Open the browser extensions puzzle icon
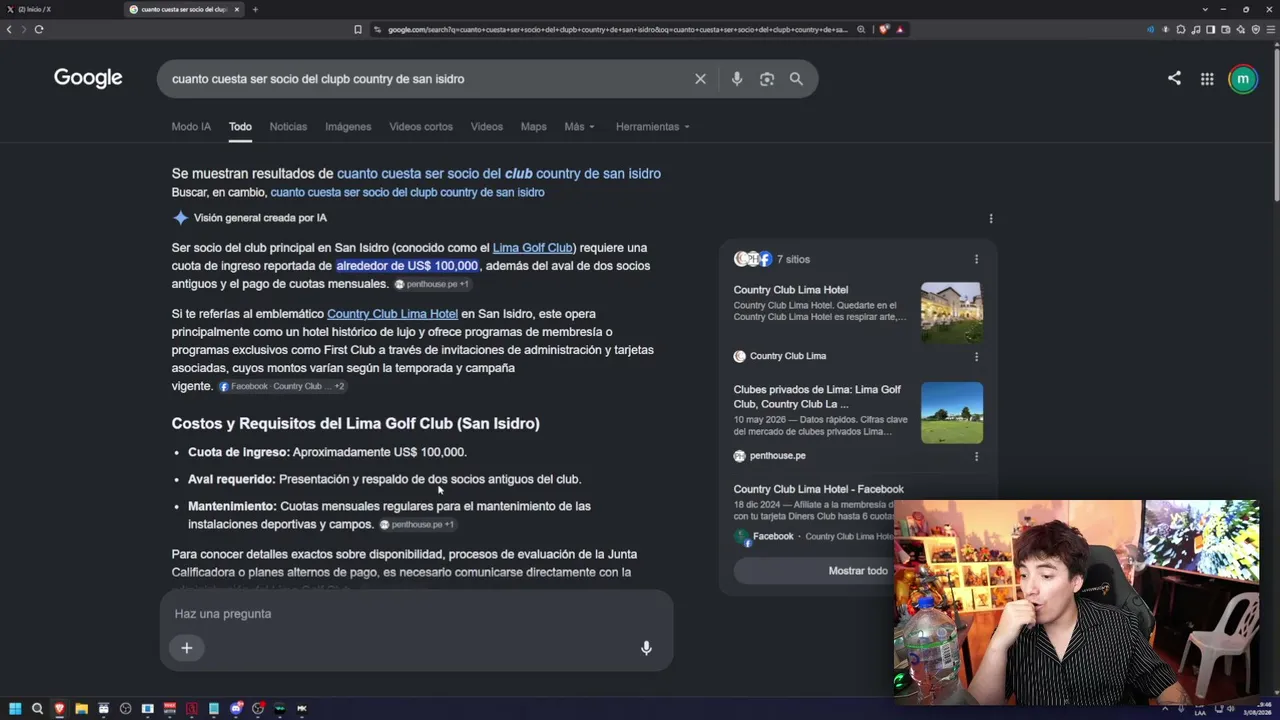The image size is (1280, 720). (1181, 29)
